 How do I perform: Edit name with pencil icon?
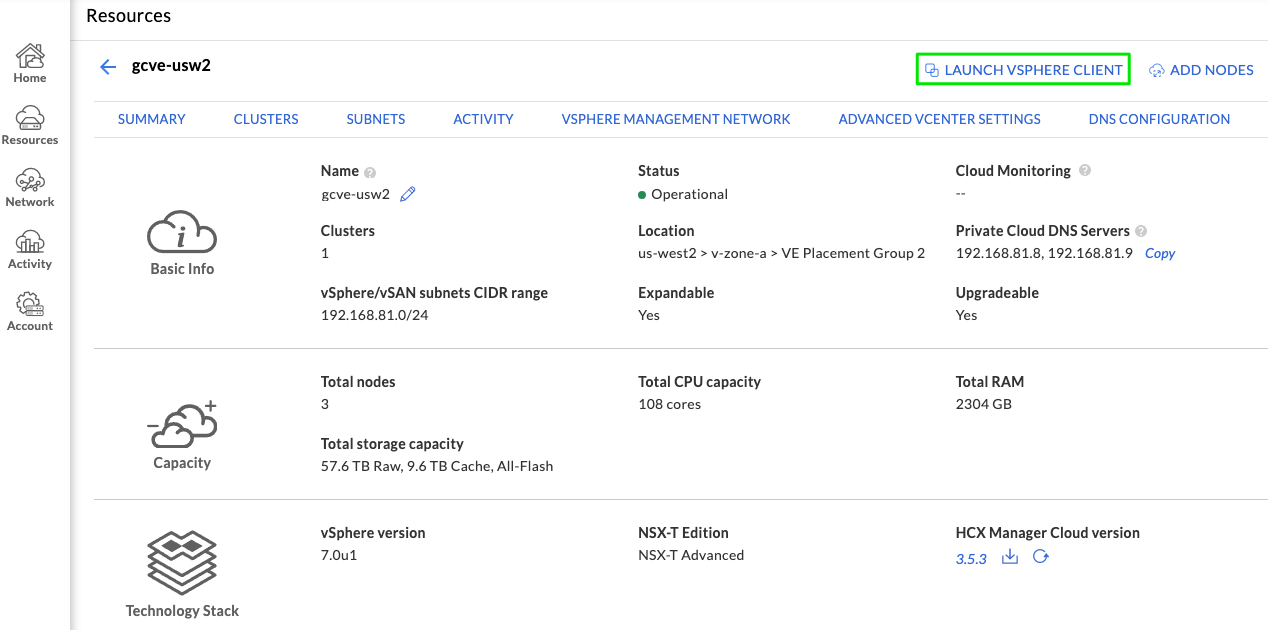pos(407,194)
